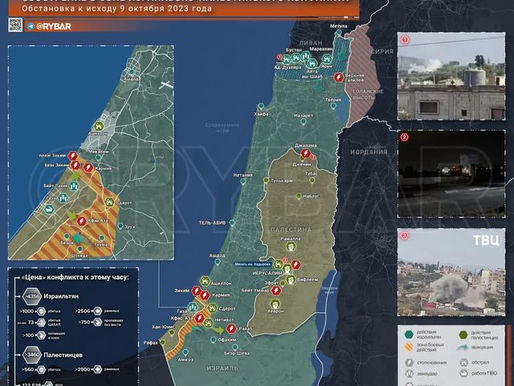Viewport: 514px width, 386px height.
Task: Click the Тверия town label
Action: (x=333, y=100)
